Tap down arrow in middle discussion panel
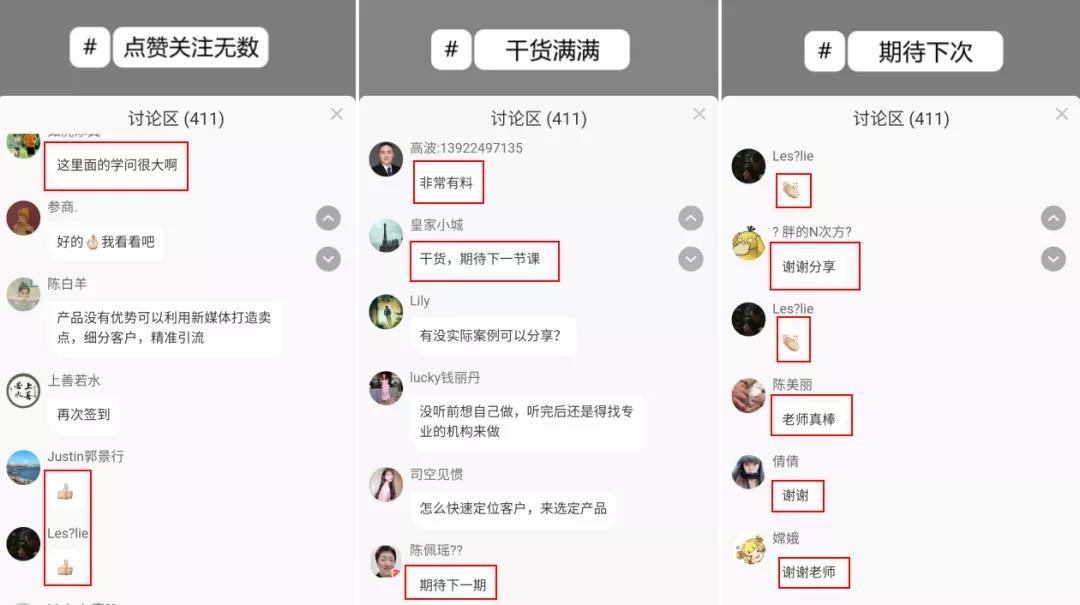Viewport: 1080px width, 605px height. (691, 259)
